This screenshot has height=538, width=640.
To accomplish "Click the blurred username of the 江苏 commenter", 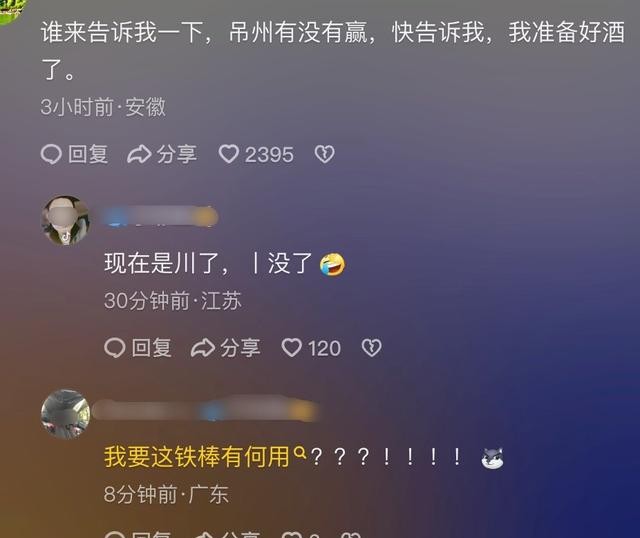I will 161,216.
